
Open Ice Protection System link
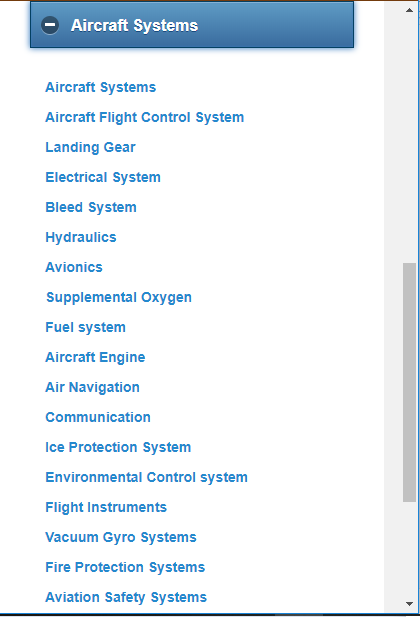pos(118,447)
